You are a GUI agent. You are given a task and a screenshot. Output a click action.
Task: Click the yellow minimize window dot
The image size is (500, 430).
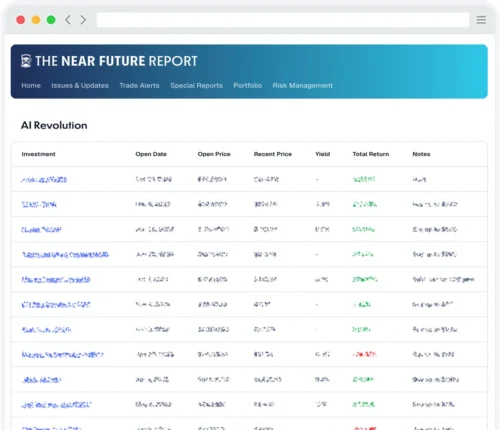click(36, 20)
